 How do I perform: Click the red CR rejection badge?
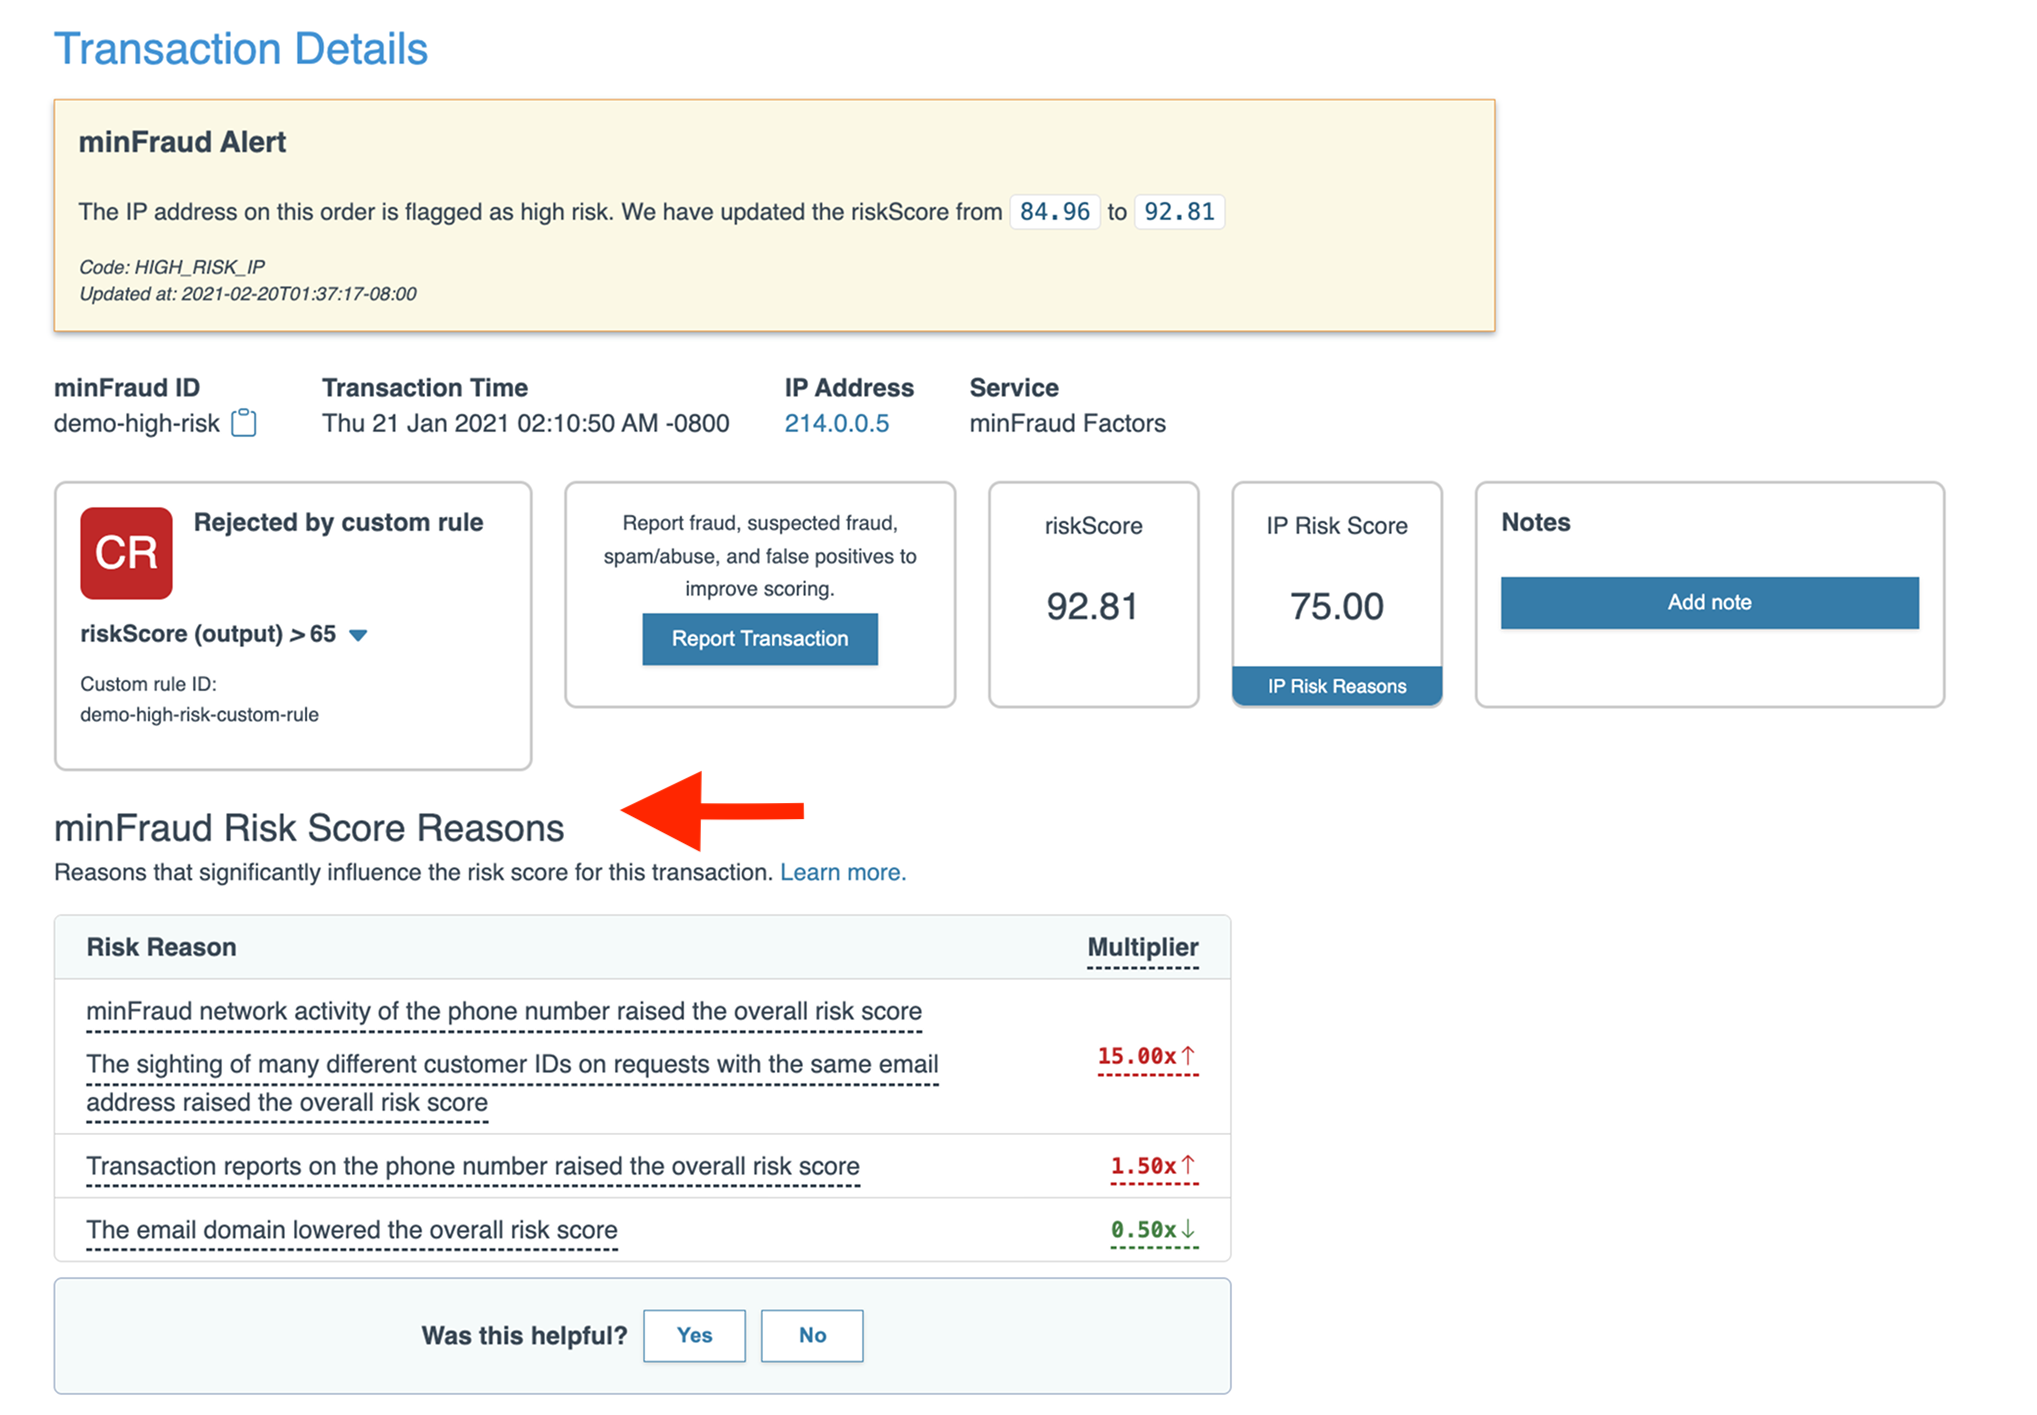click(126, 553)
